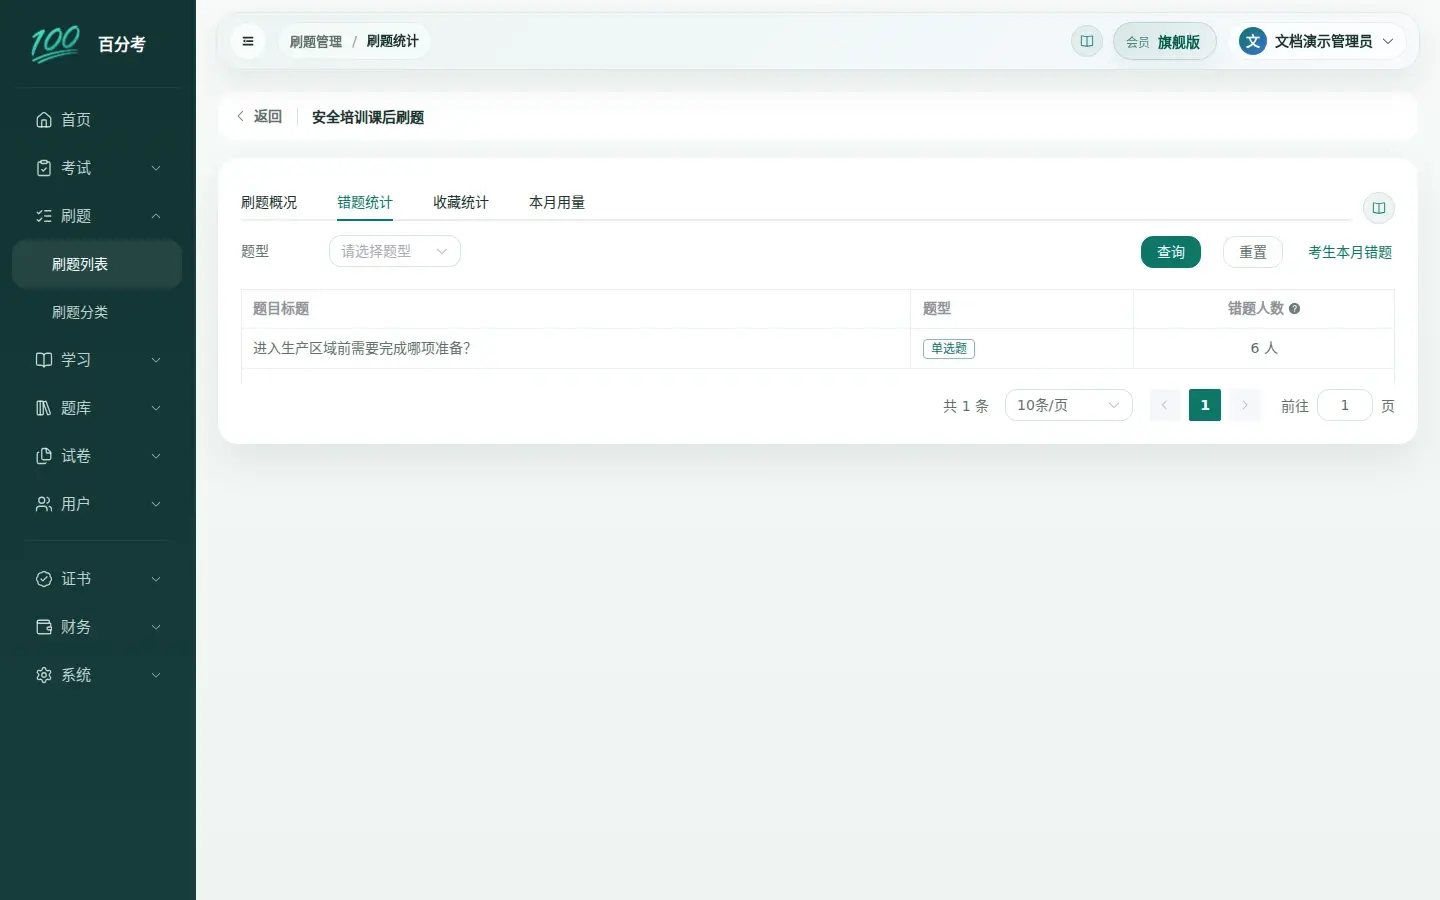Image resolution: width=1440 pixels, height=900 pixels.
Task: Click the next page arrow in pagination
Action: point(1245,405)
